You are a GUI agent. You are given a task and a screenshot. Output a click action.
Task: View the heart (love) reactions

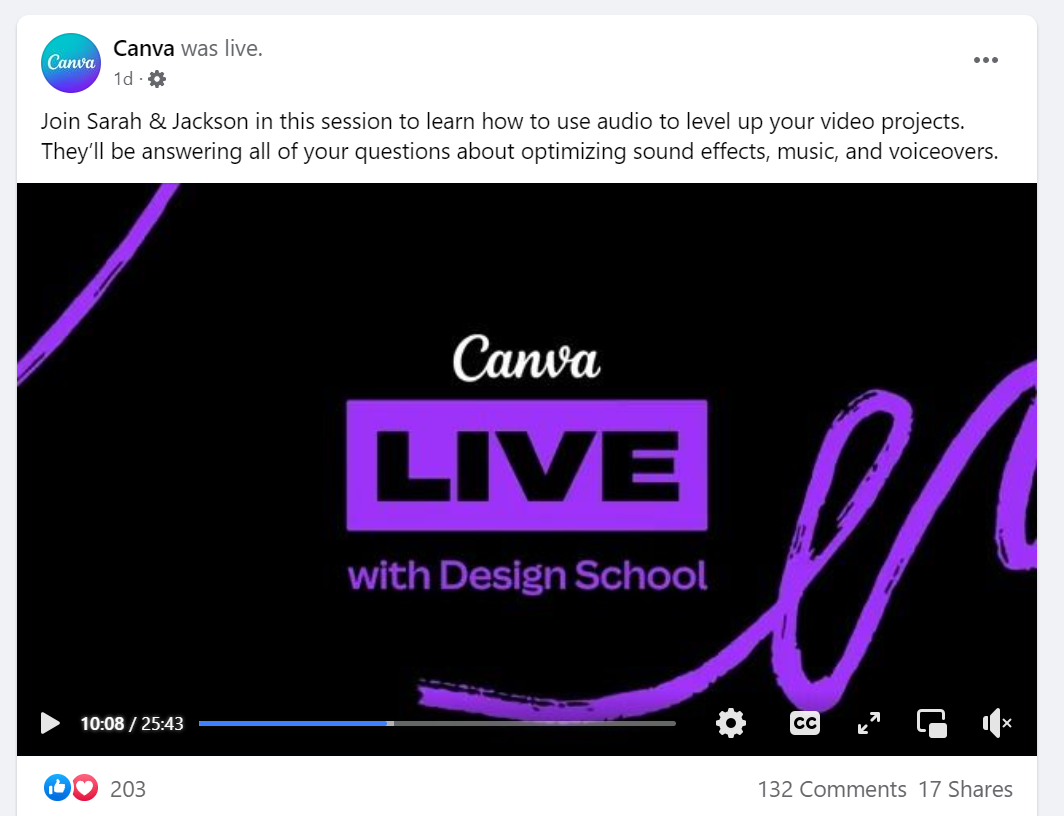85,788
